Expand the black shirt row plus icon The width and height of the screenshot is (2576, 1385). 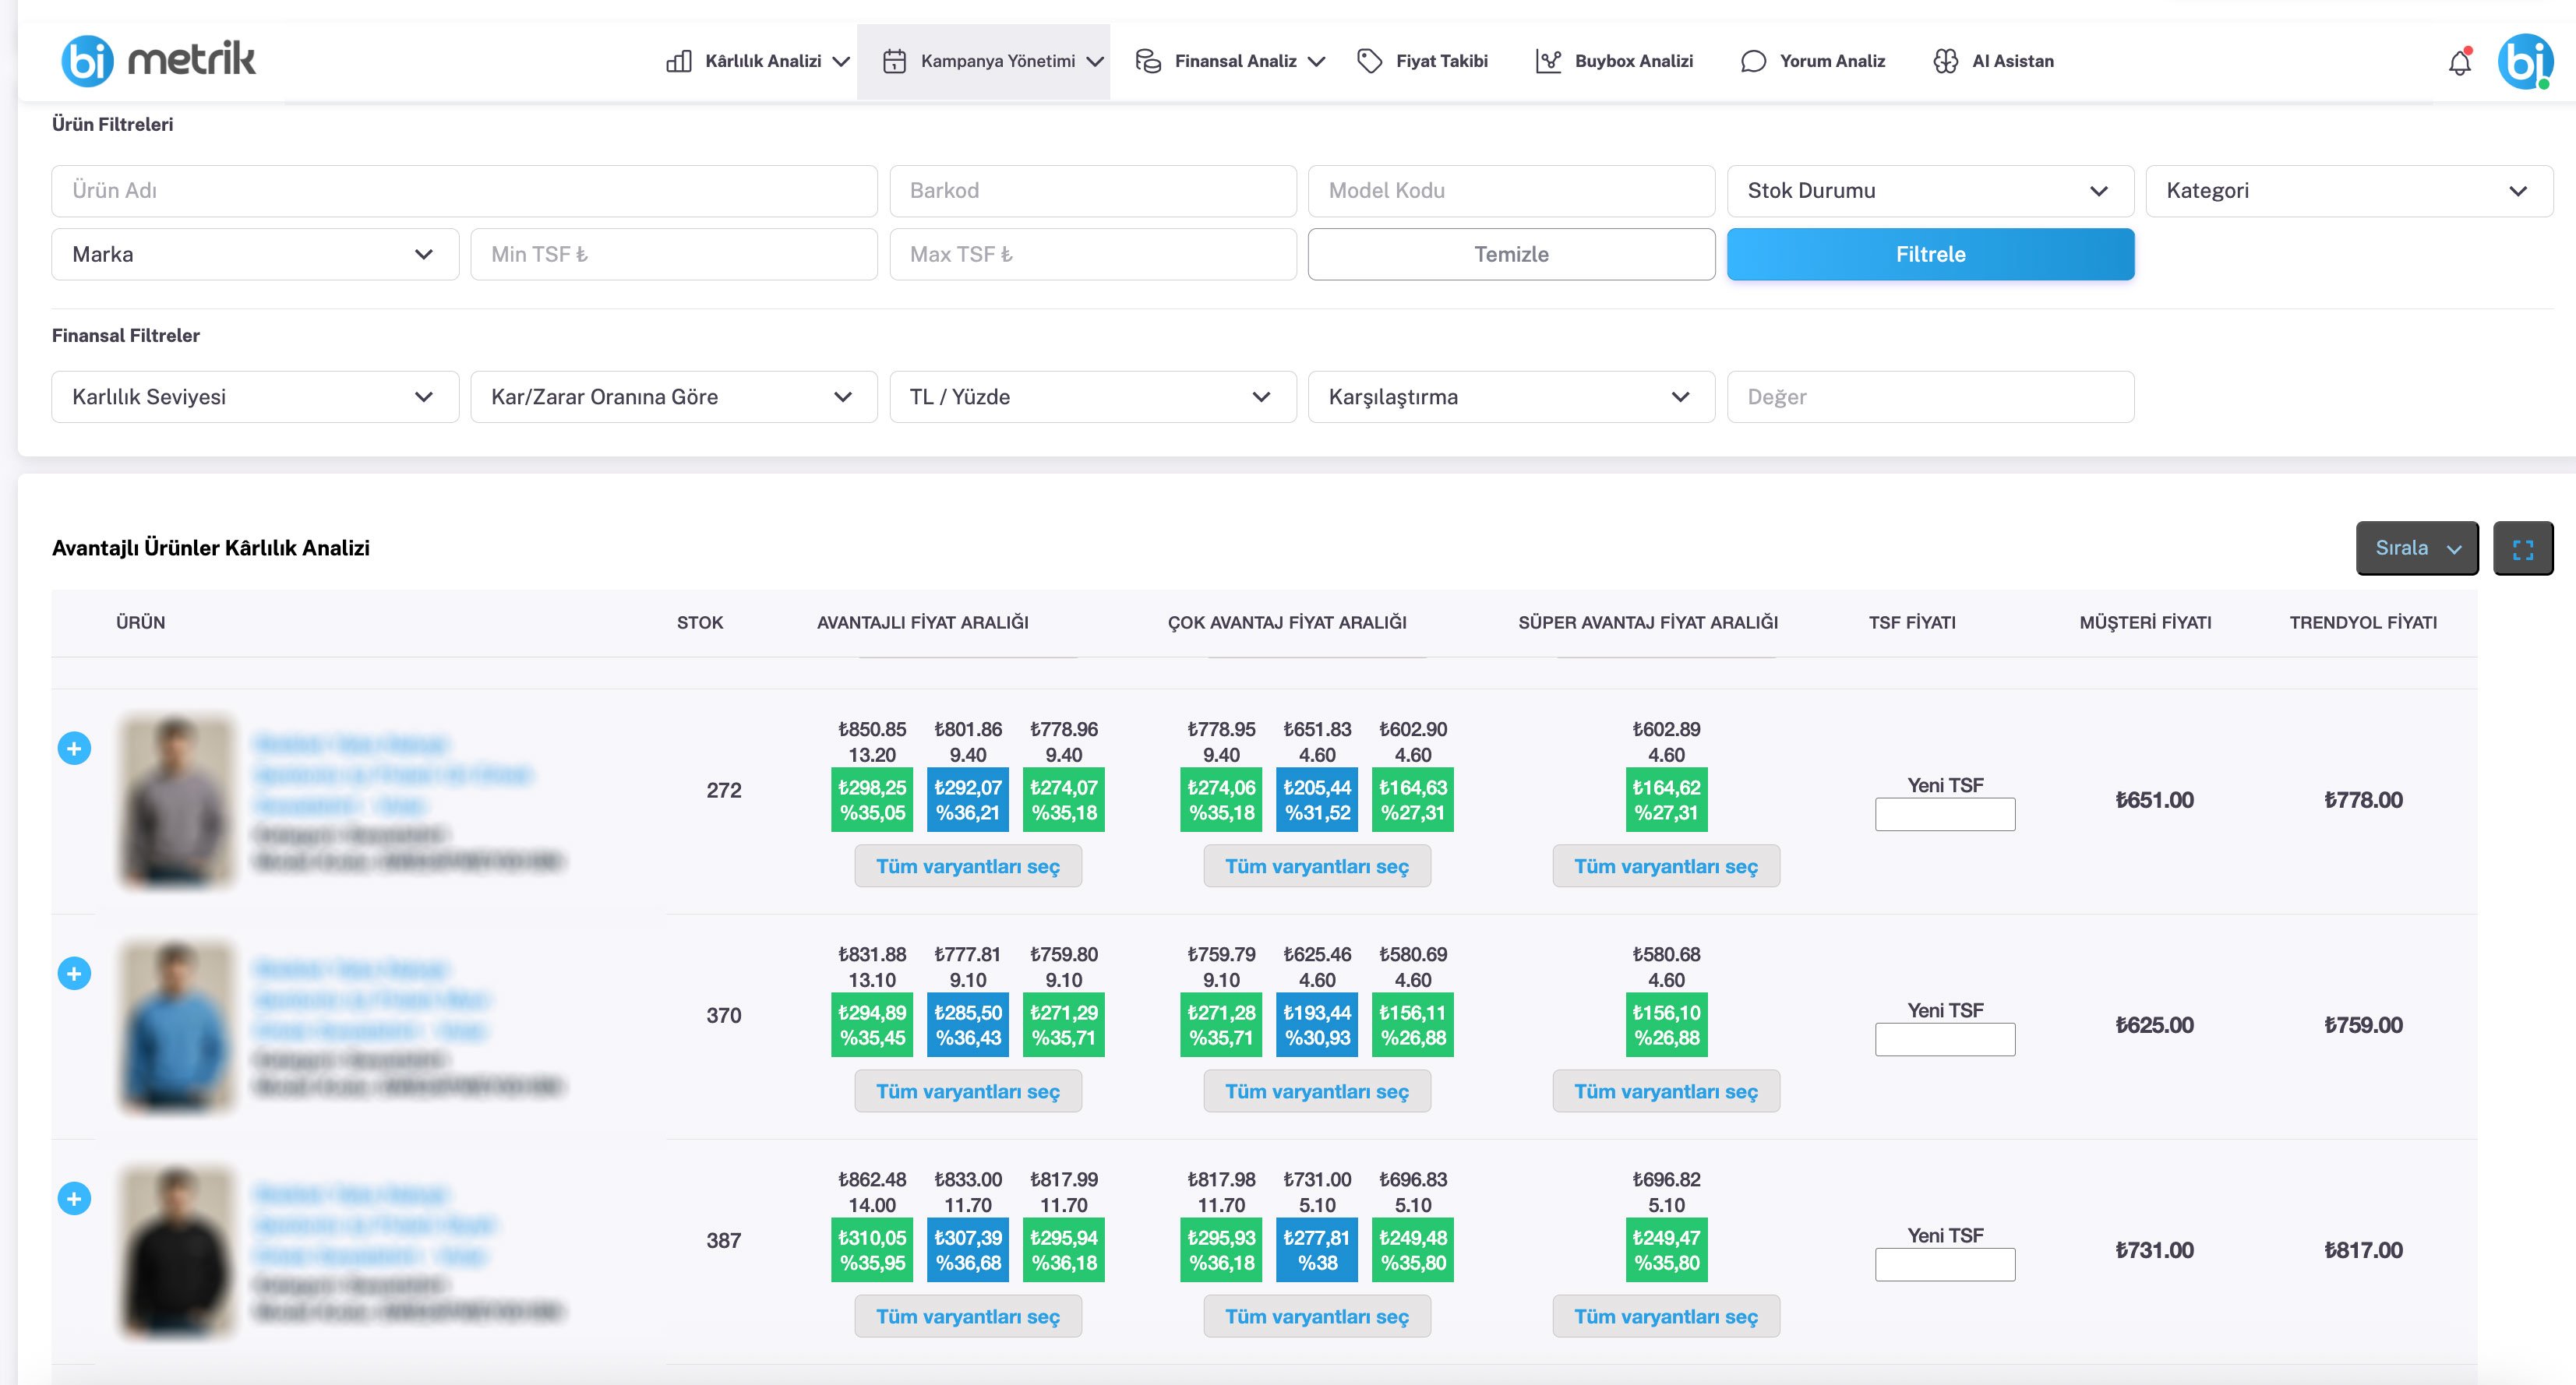coord(74,1198)
